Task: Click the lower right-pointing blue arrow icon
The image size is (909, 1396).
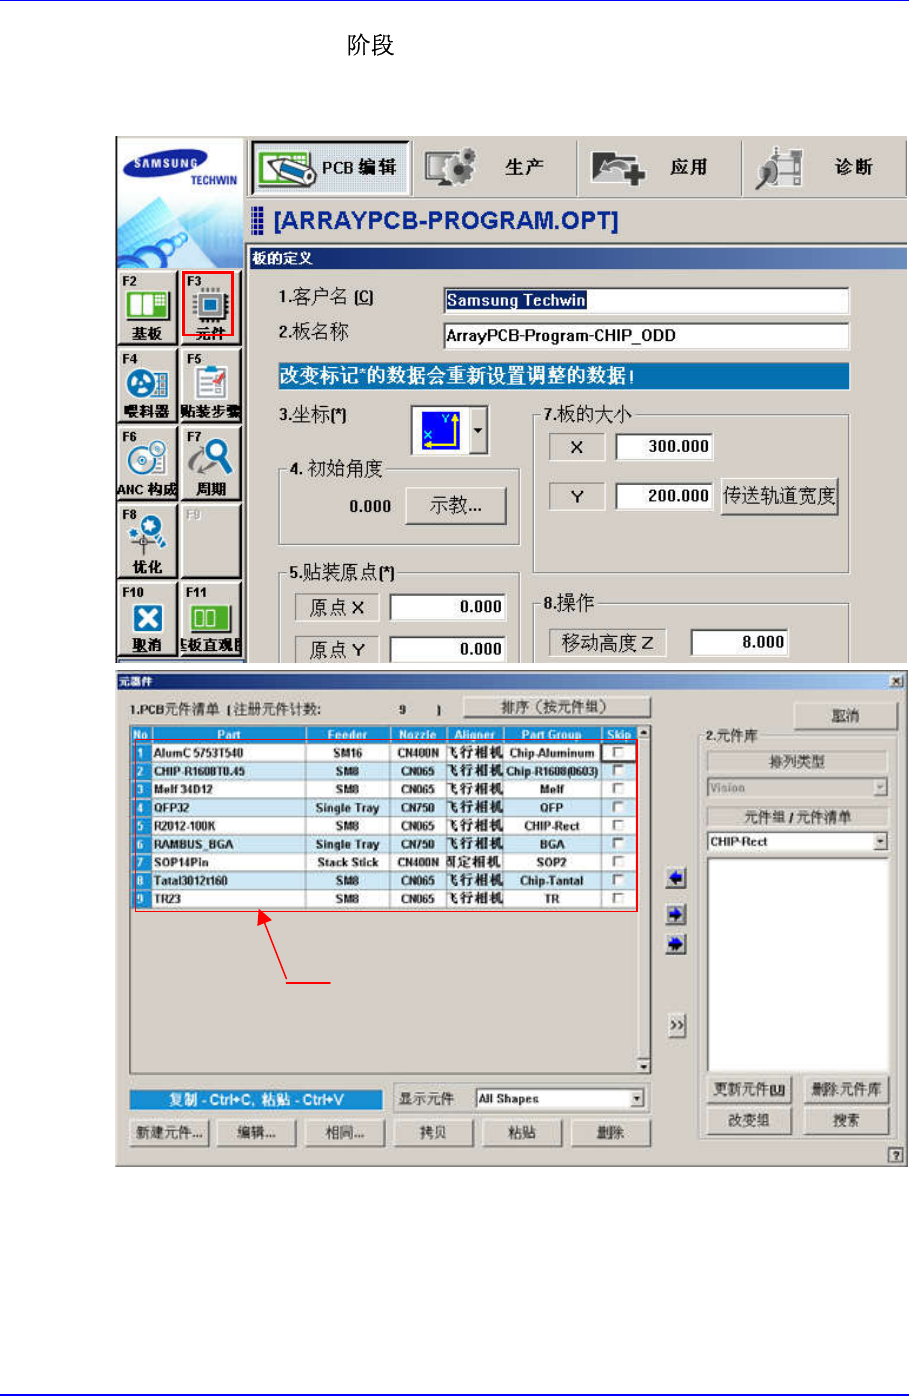Action: [x=676, y=944]
